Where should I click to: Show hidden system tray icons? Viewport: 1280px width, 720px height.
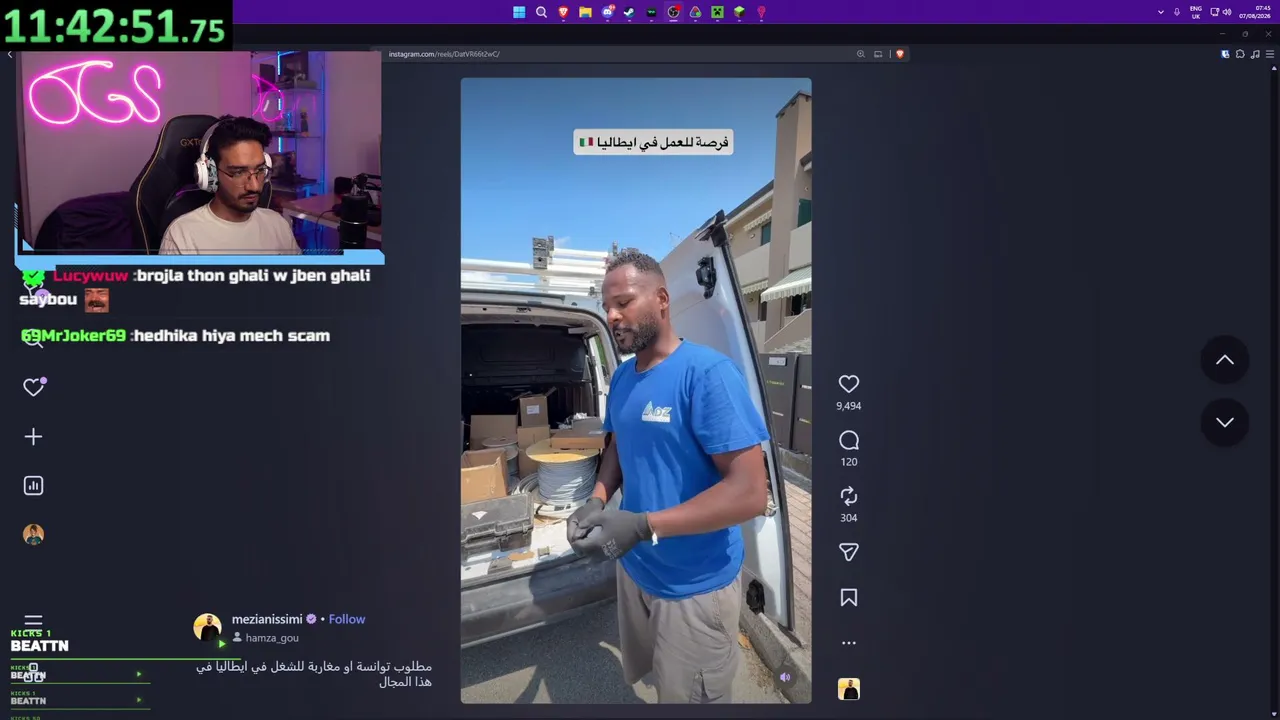coord(1160,12)
